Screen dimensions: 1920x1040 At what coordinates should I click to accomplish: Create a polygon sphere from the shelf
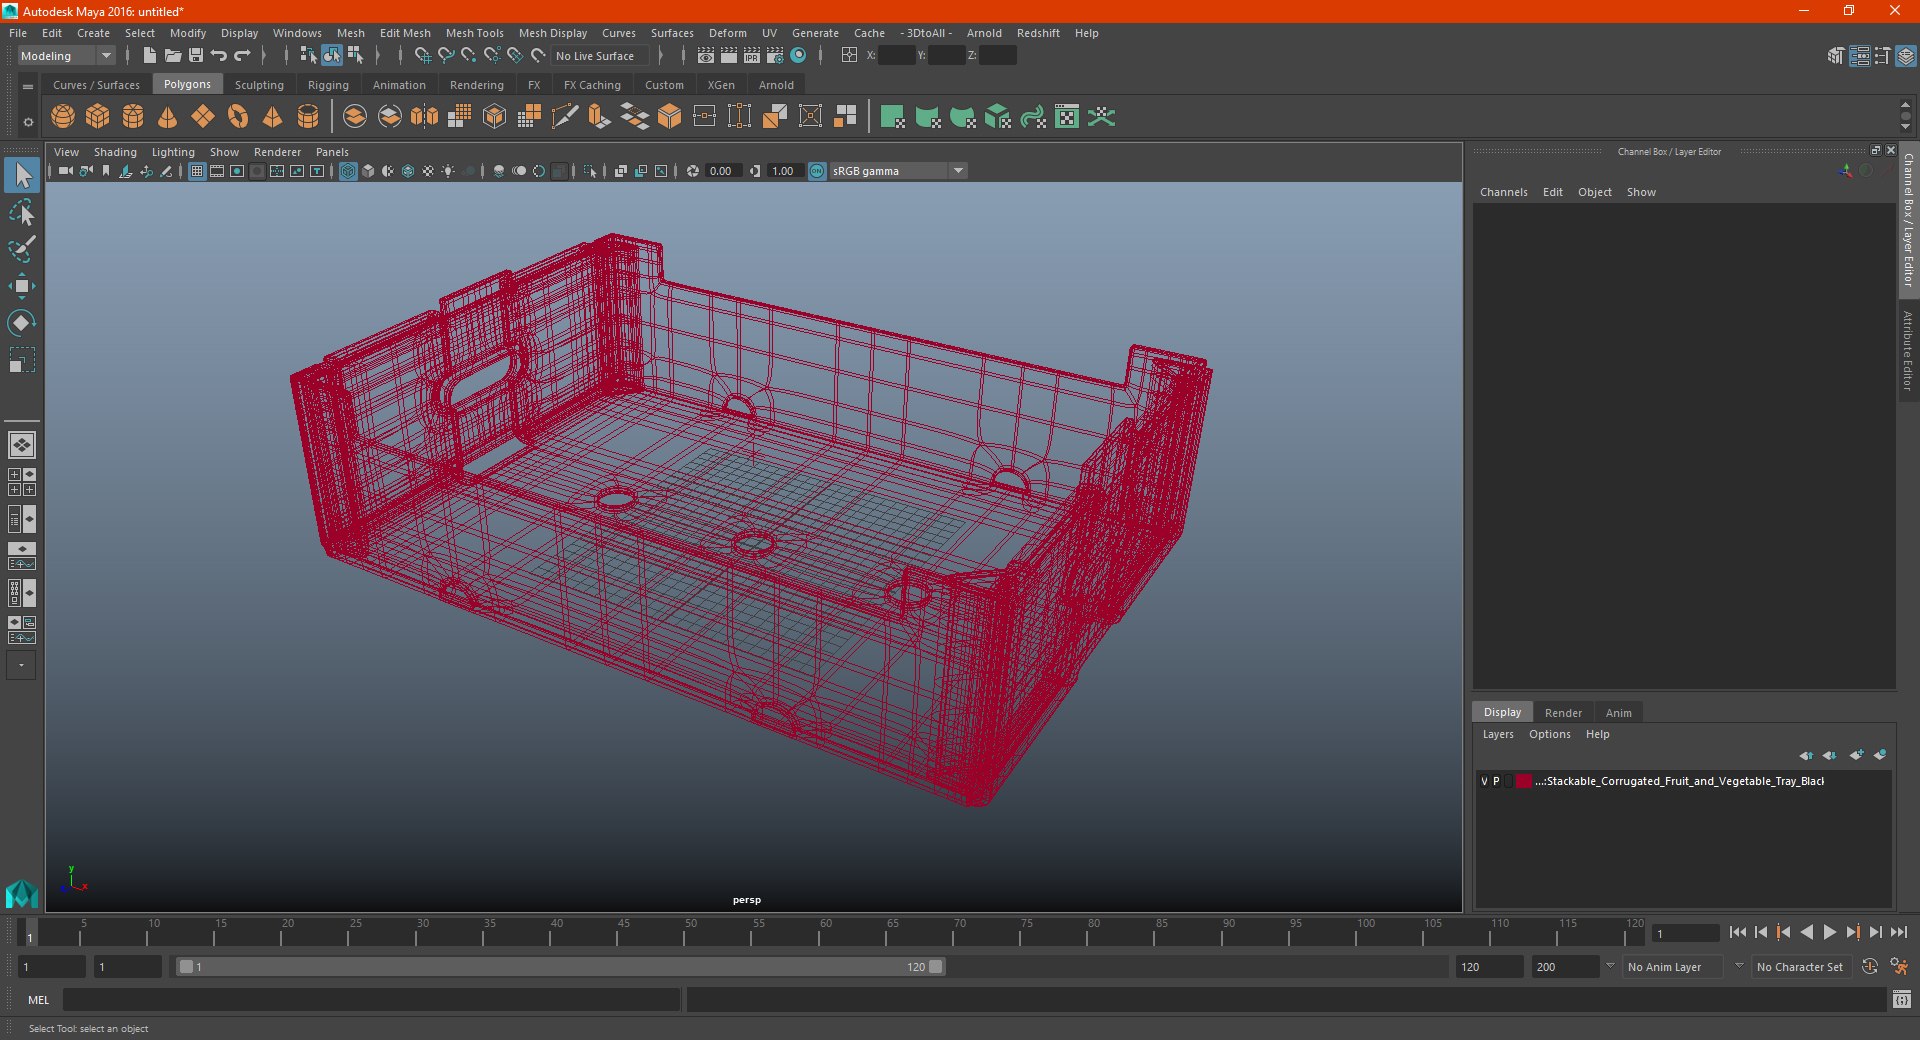[x=63, y=117]
